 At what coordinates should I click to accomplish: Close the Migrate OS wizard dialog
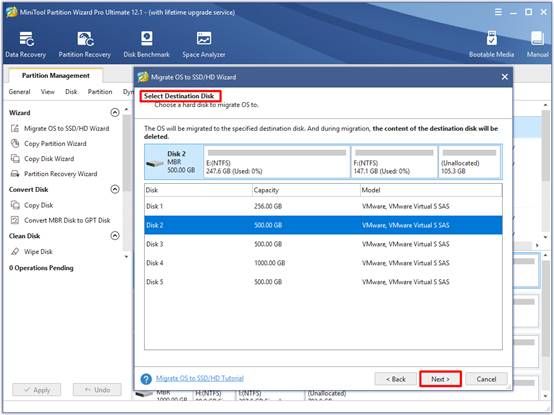pyautogui.click(x=505, y=77)
